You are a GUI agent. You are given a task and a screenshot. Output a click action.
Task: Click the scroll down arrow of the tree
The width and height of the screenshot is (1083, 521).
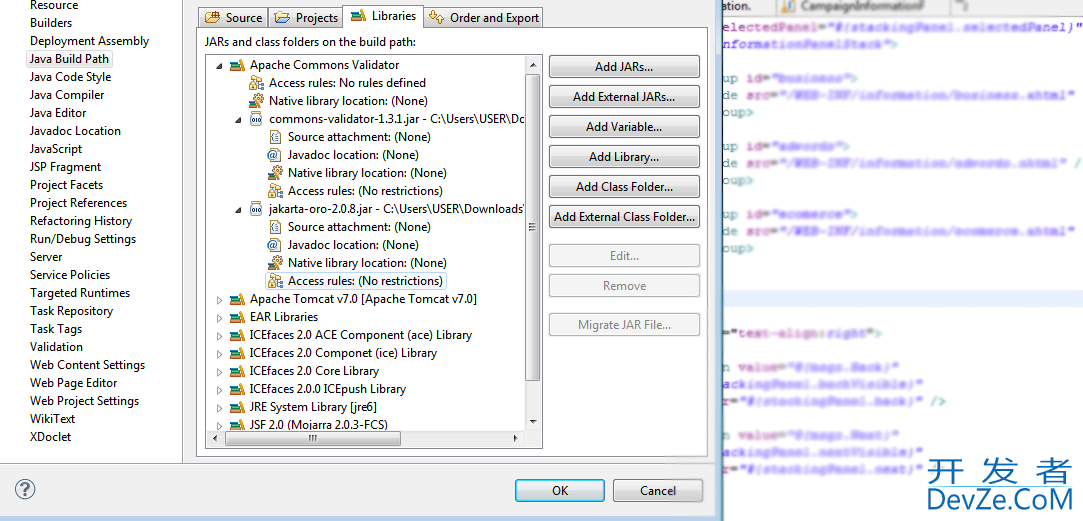point(533,420)
